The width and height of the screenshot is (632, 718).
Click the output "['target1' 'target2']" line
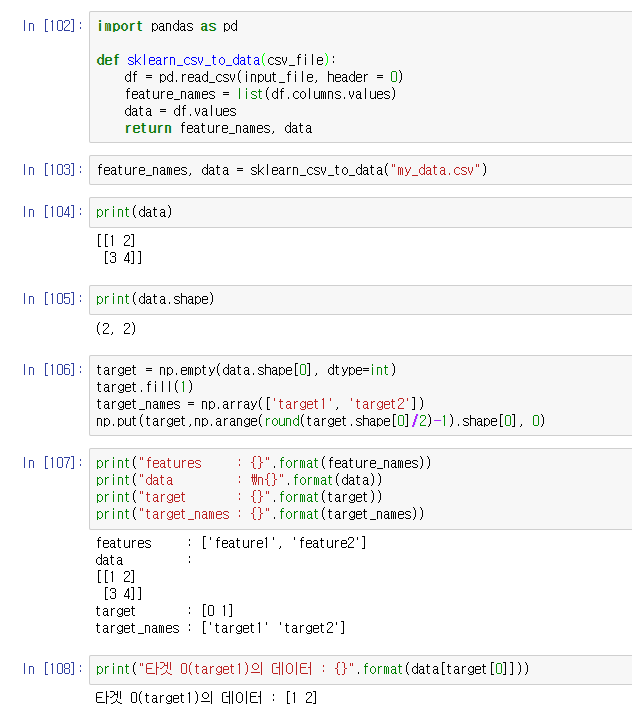click(x=273, y=628)
